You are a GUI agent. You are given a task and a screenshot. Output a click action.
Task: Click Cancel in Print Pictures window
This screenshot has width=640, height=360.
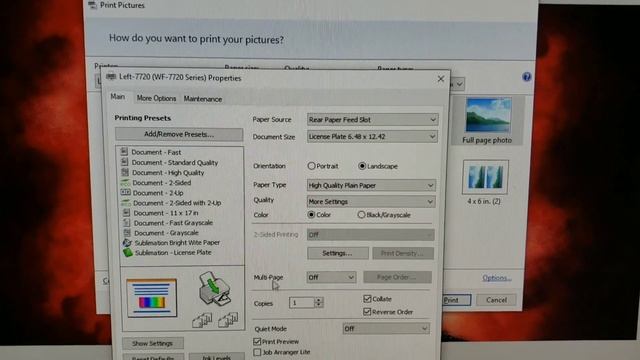click(x=496, y=300)
